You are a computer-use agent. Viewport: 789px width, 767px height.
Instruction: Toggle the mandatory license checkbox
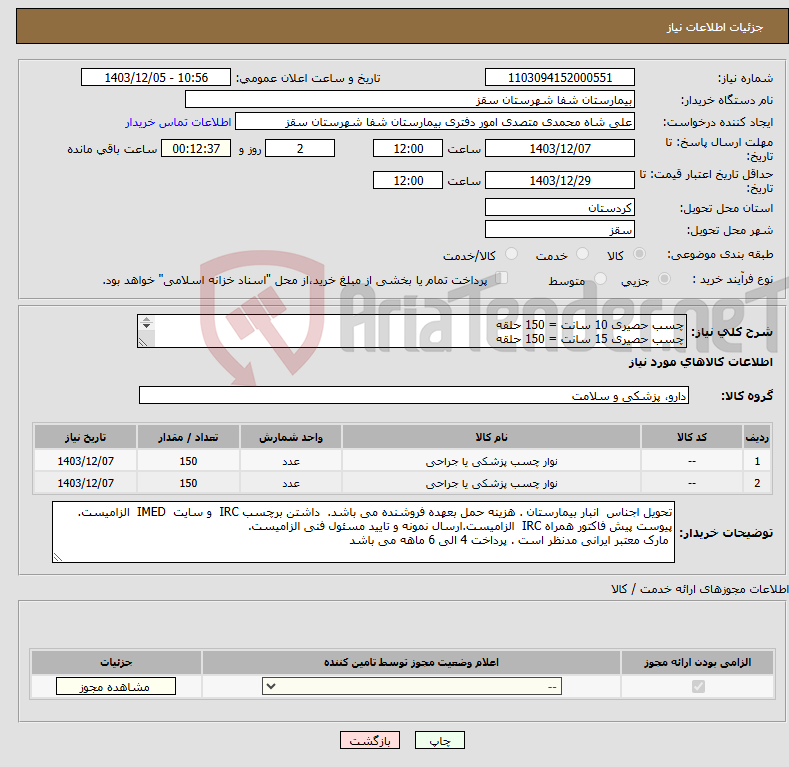click(698, 686)
